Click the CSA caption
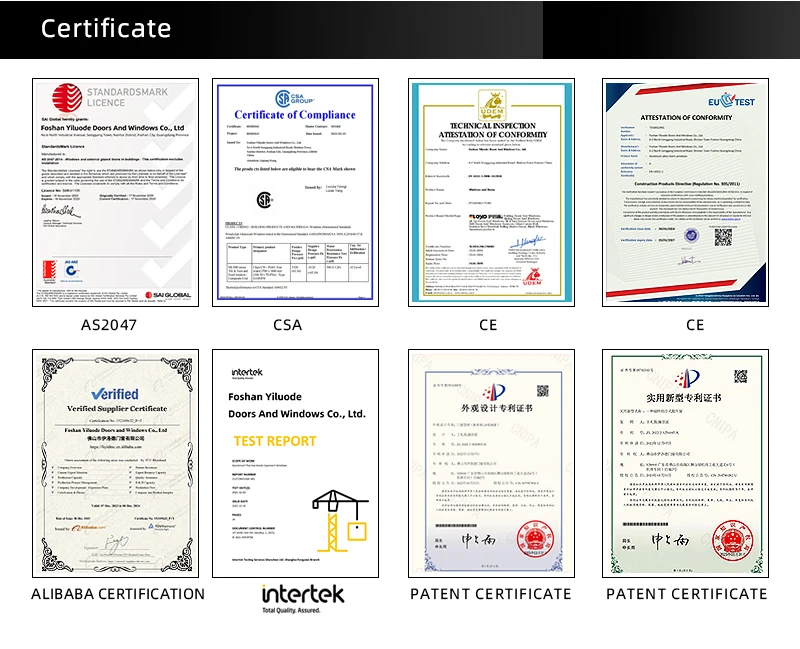This screenshot has width=800, height=649. coord(287,325)
